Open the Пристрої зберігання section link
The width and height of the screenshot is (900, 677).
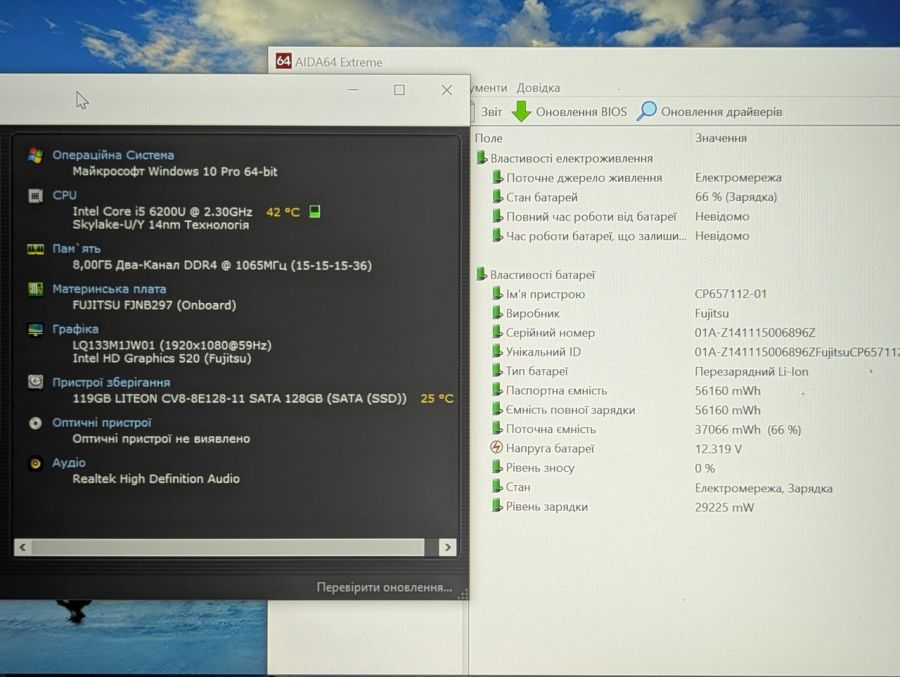tap(111, 382)
